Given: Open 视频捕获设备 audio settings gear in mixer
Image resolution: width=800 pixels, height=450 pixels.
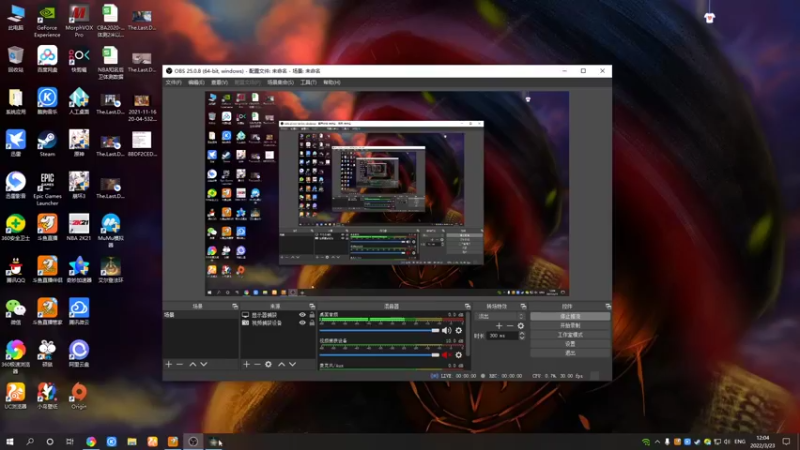Looking at the screenshot, I should [459, 355].
